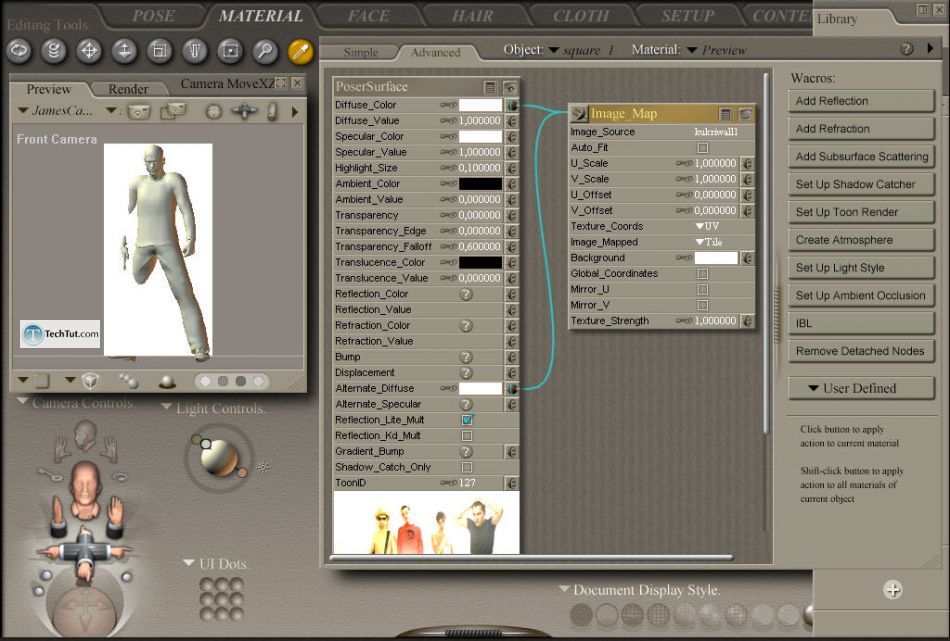The image size is (950, 641).
Task: Switch to the SETUP room tab
Action: tap(688, 16)
